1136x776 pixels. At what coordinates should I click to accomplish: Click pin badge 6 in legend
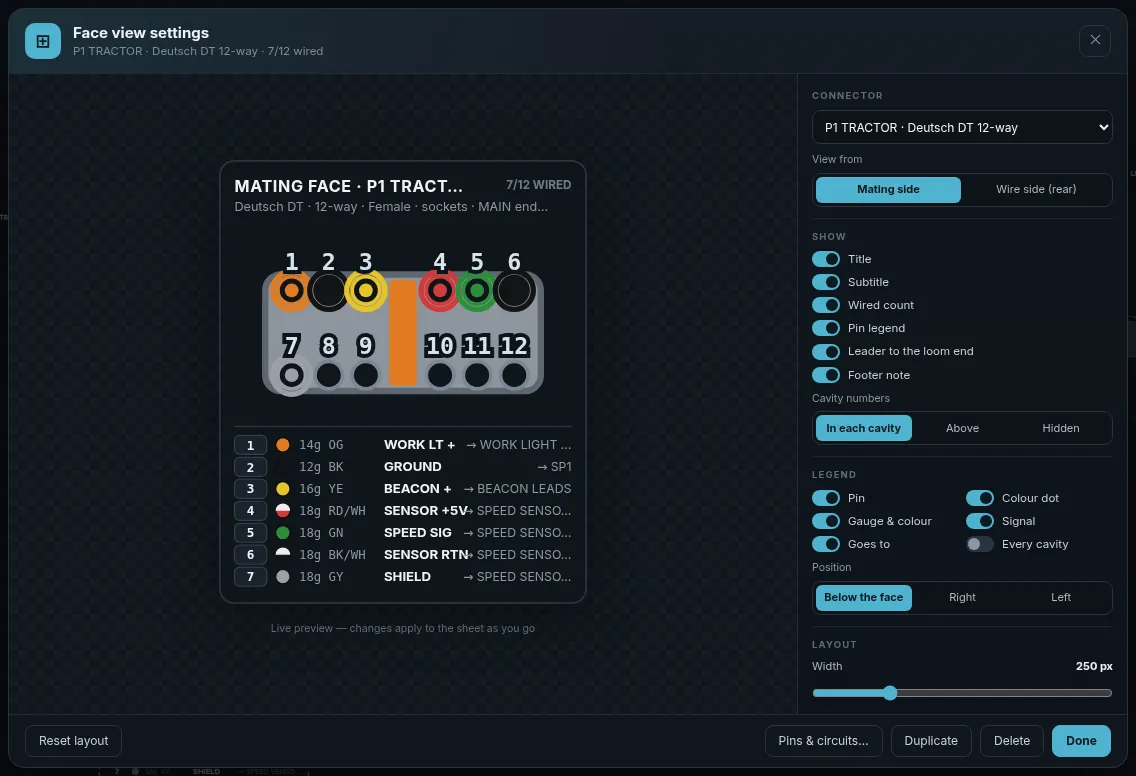pyautogui.click(x=250, y=555)
